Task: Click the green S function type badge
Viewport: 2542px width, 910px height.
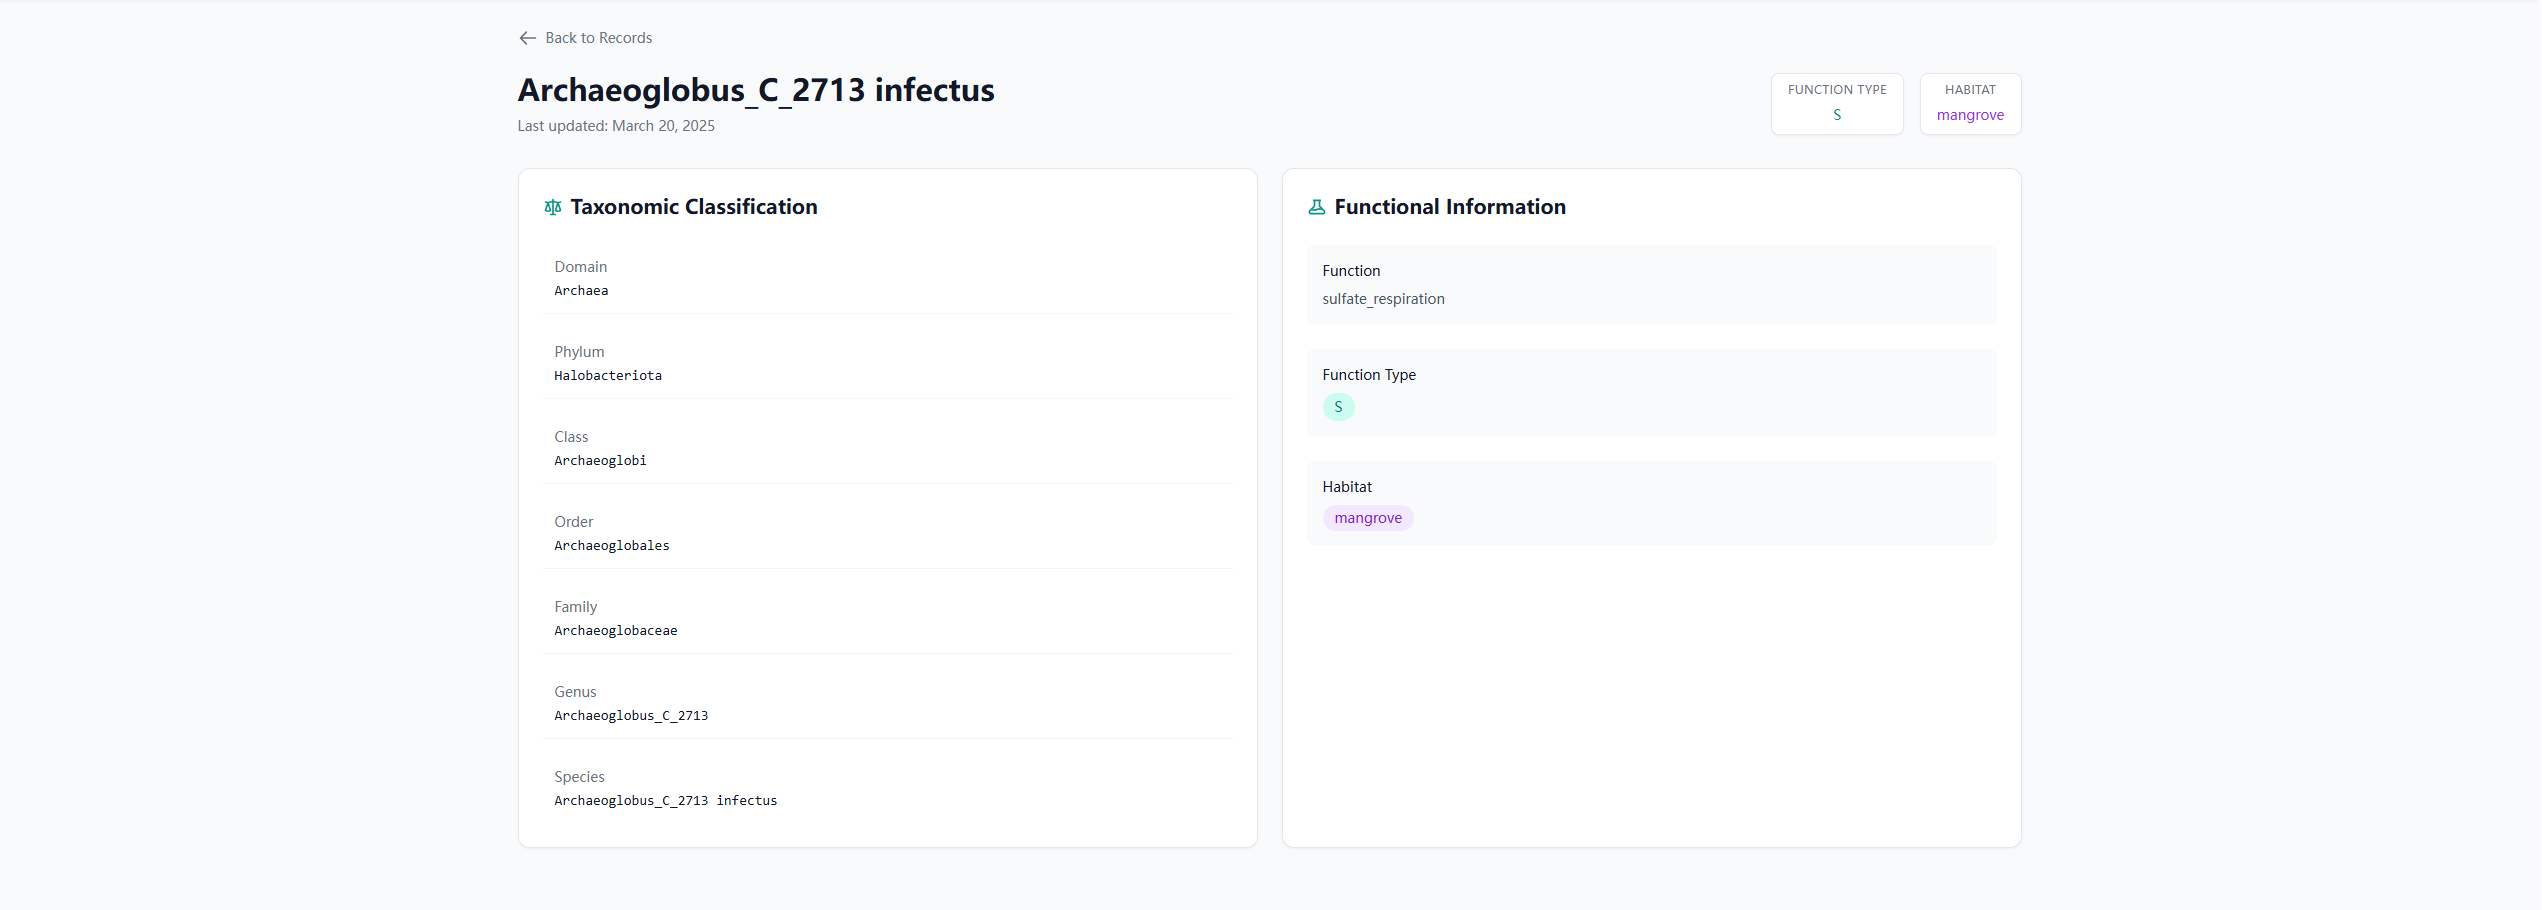Action: click(1338, 407)
